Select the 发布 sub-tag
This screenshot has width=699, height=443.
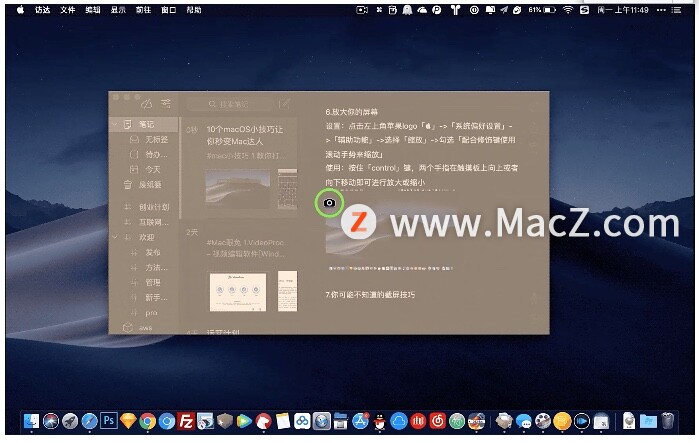(x=144, y=252)
